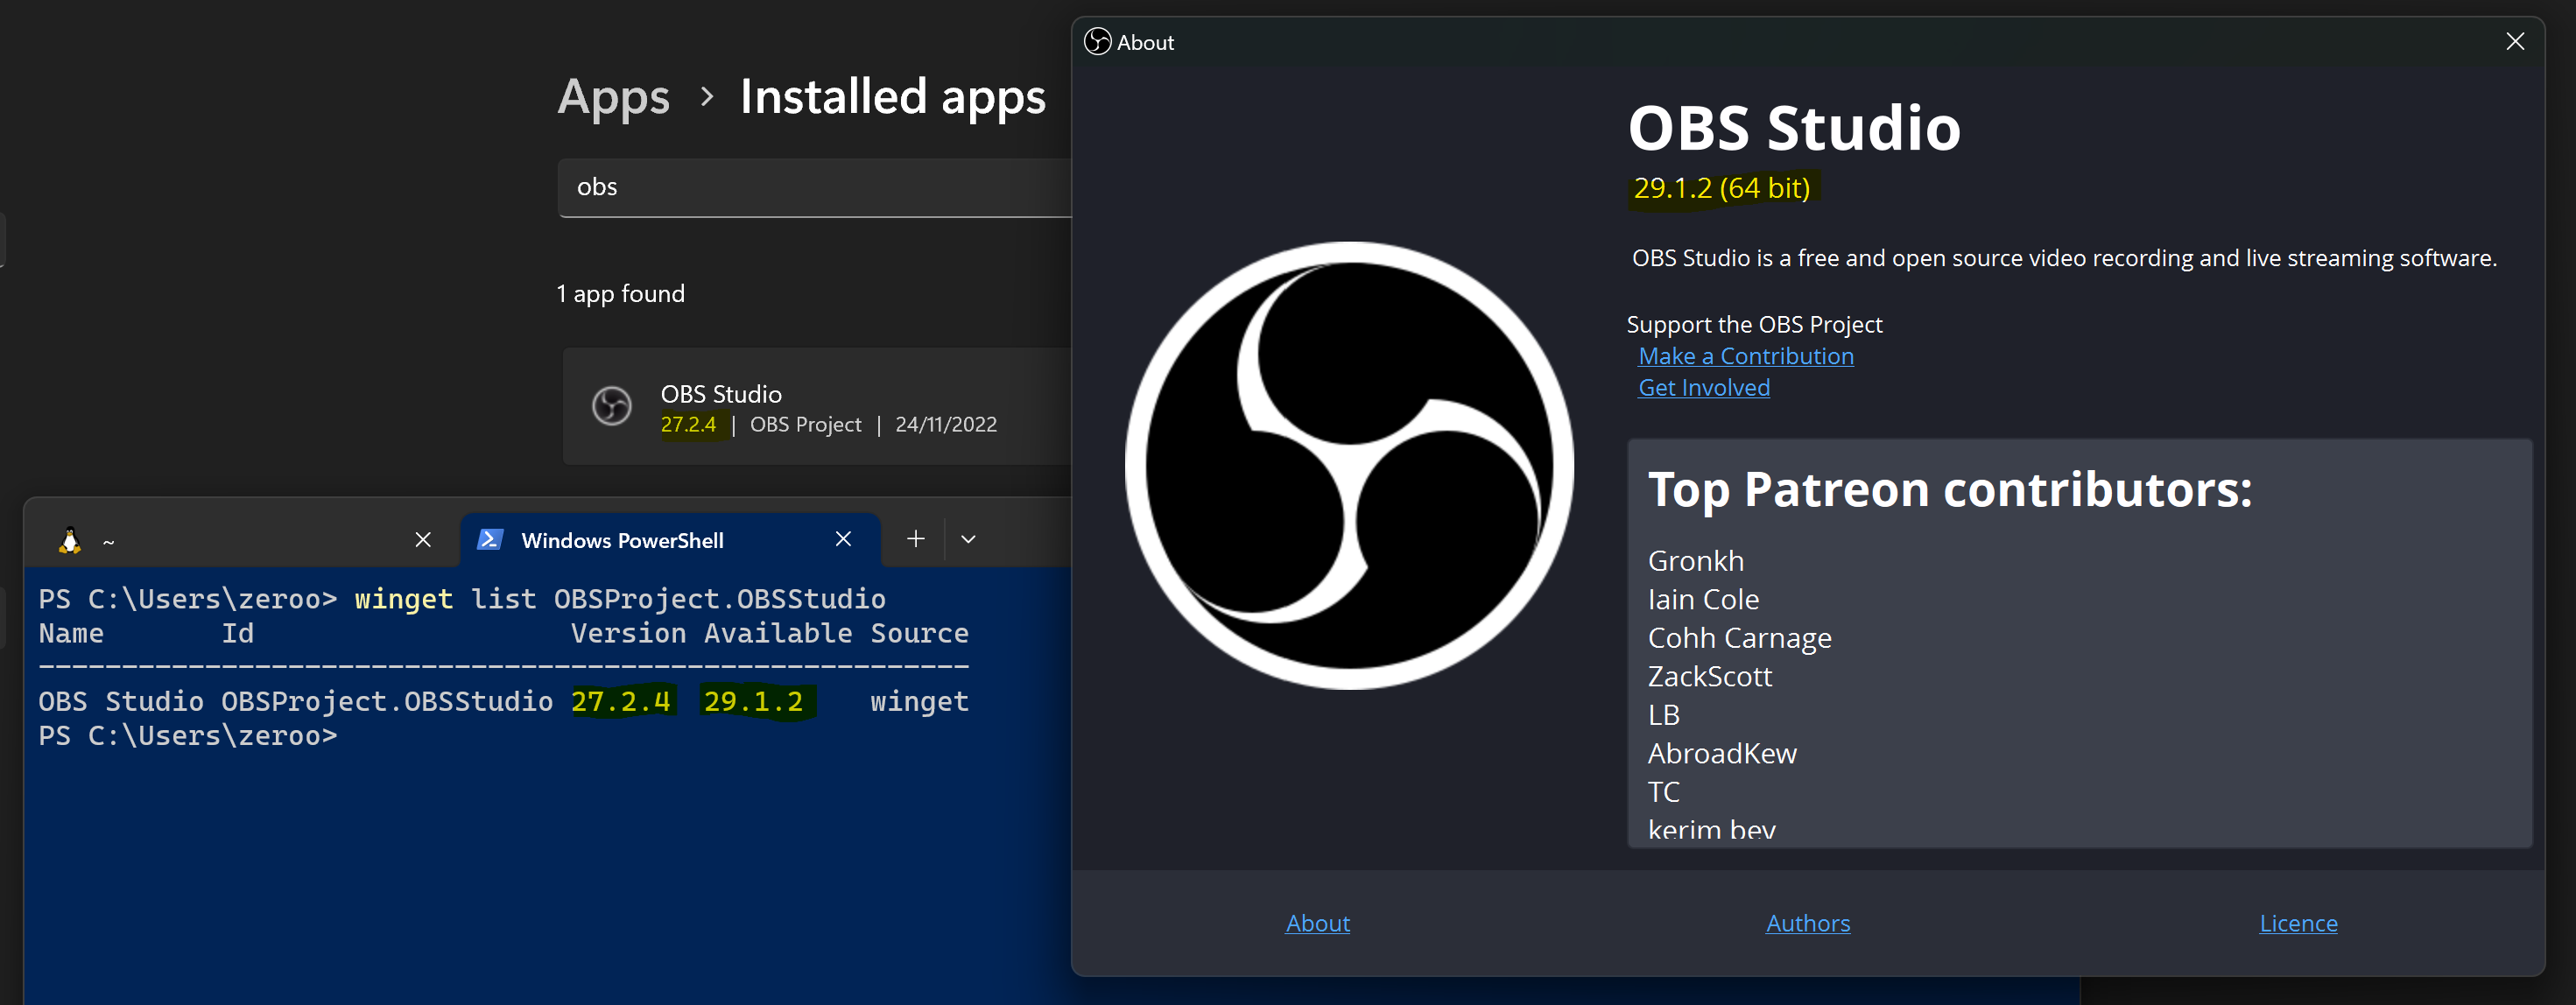Screen dimensions: 2576x1005
Task: Click the Get Involved link
Action: [1703, 387]
